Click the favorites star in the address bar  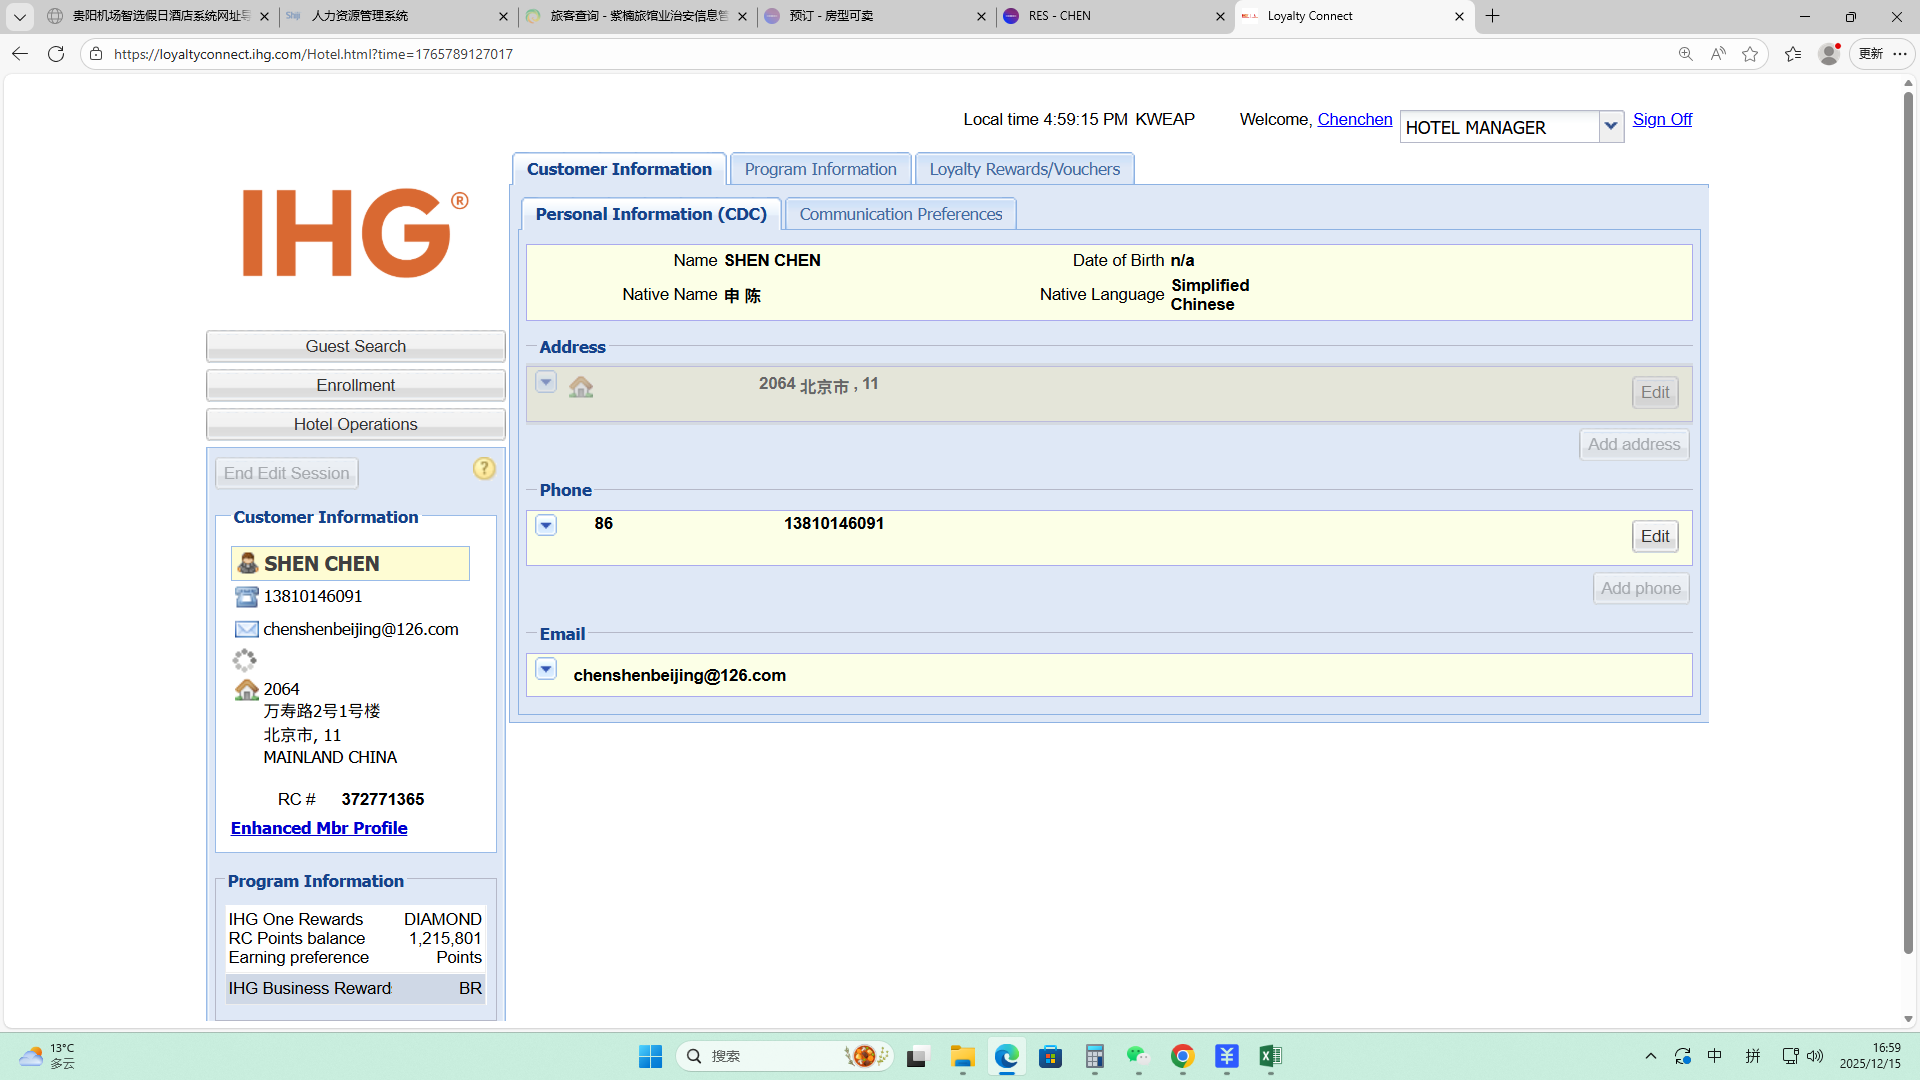(x=1750, y=54)
